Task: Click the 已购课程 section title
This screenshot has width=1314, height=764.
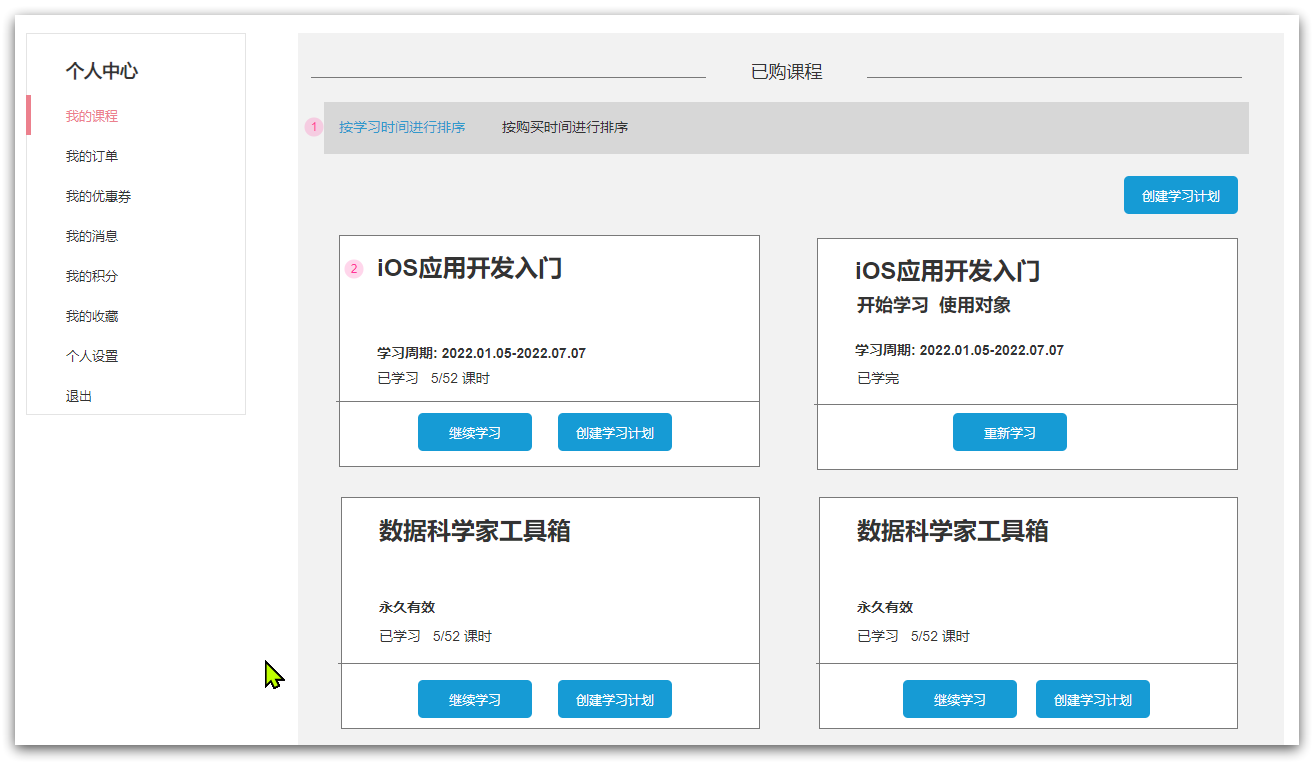Action: coord(786,72)
